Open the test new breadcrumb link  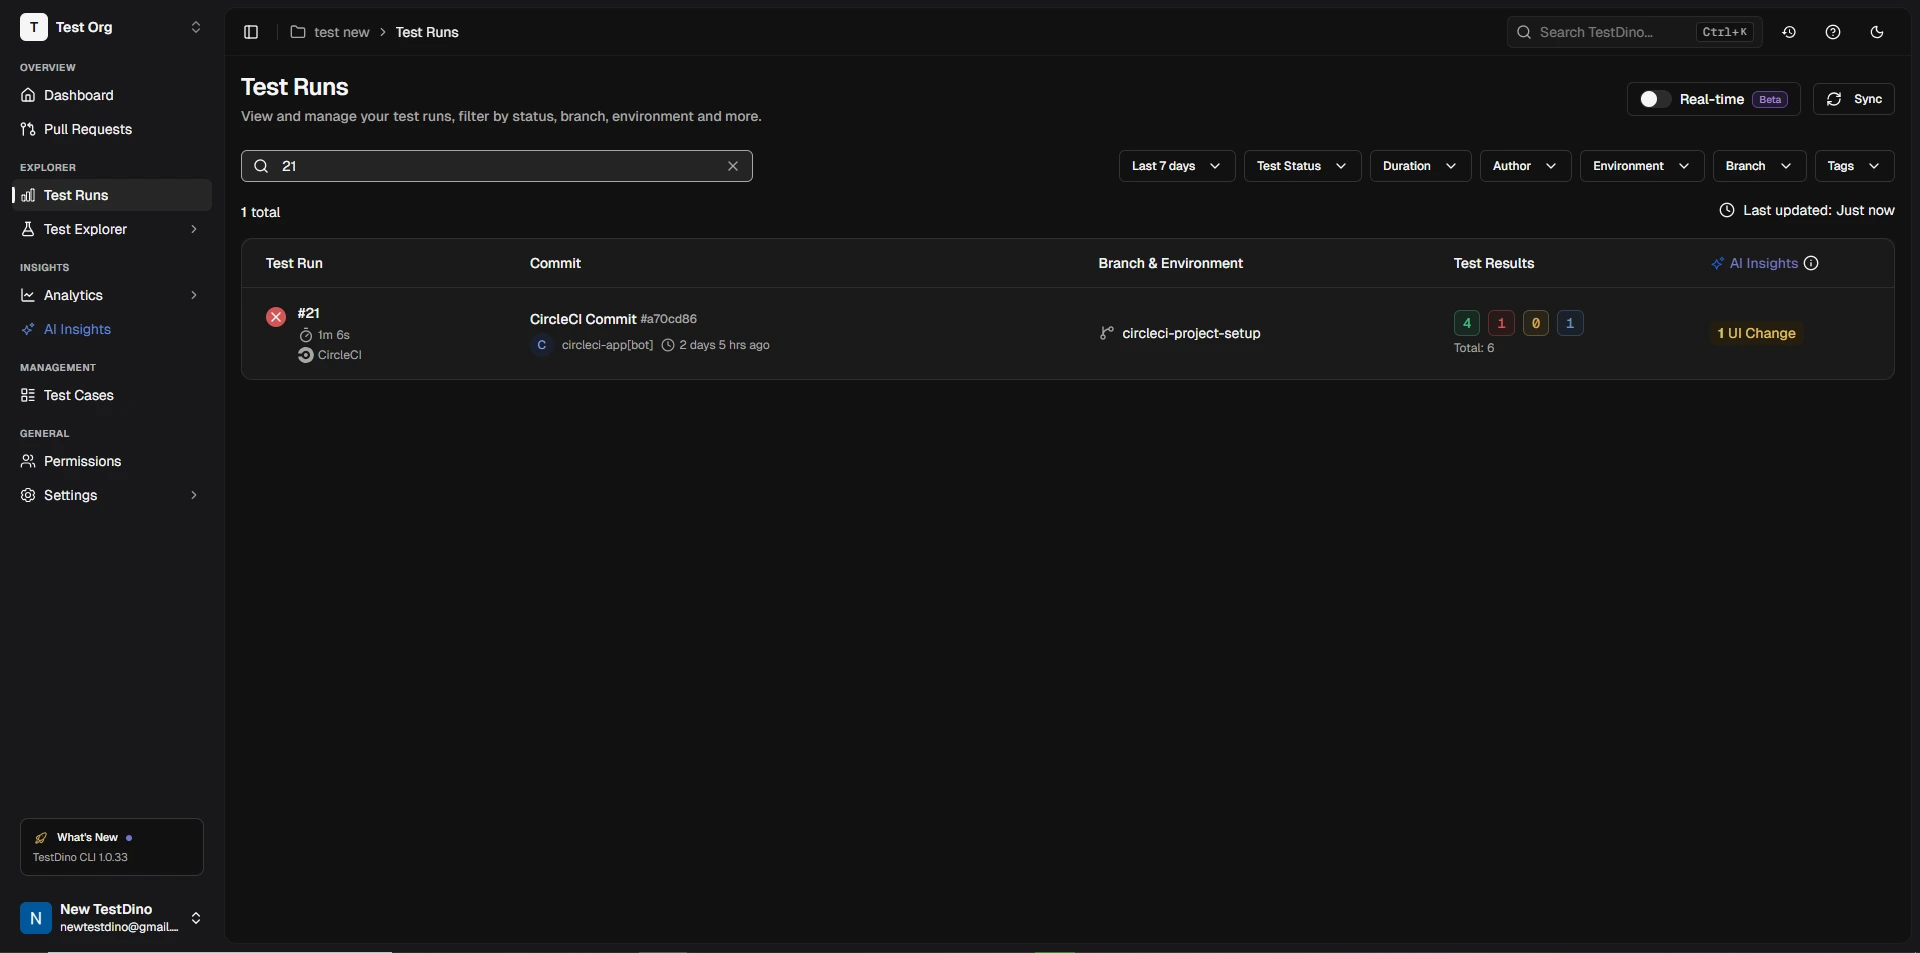tap(341, 32)
